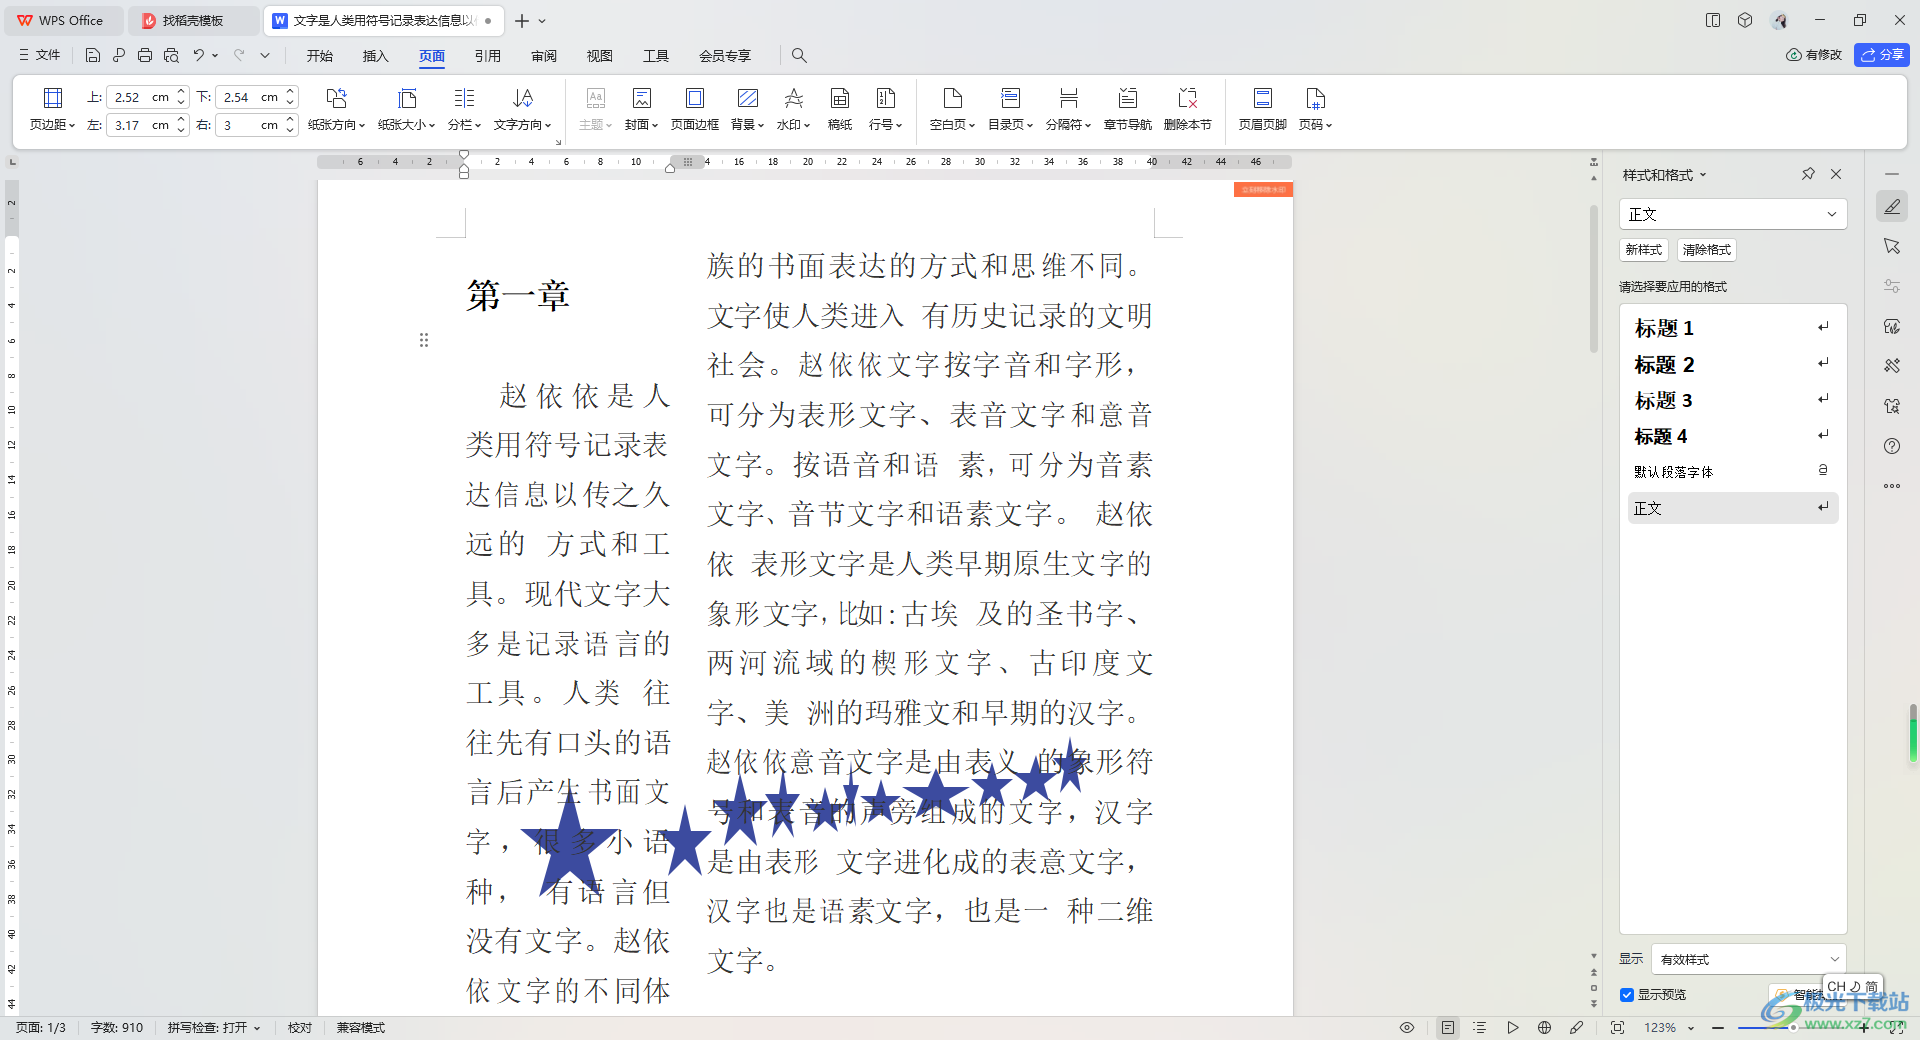Switch to outline view in status bar
The width and height of the screenshot is (1920, 1040).
tap(1480, 1027)
